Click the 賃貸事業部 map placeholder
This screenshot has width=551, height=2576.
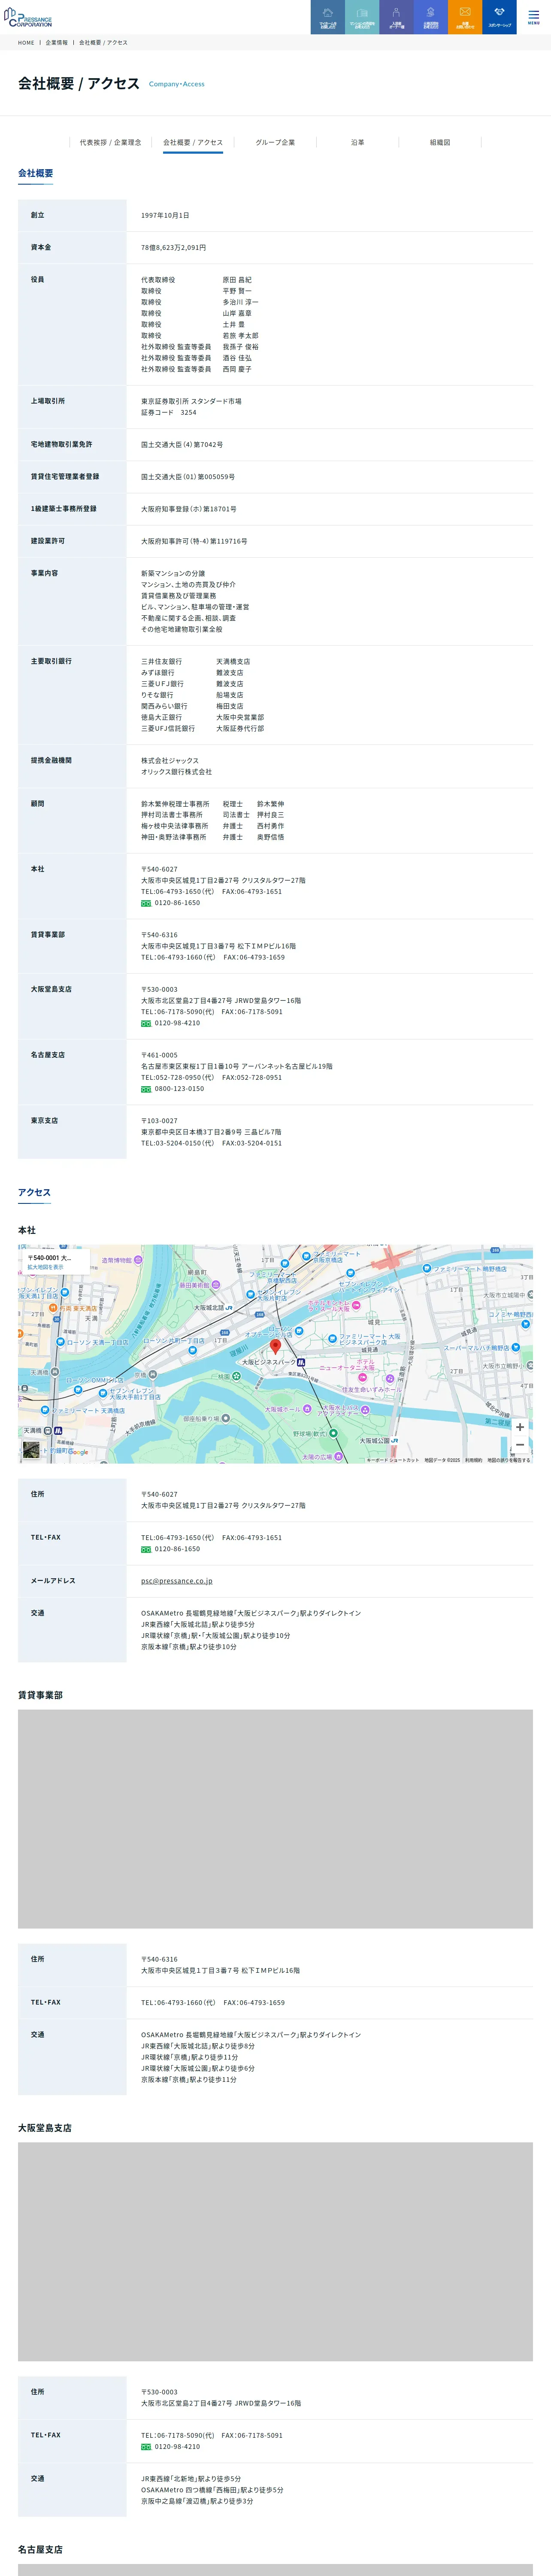click(275, 1819)
